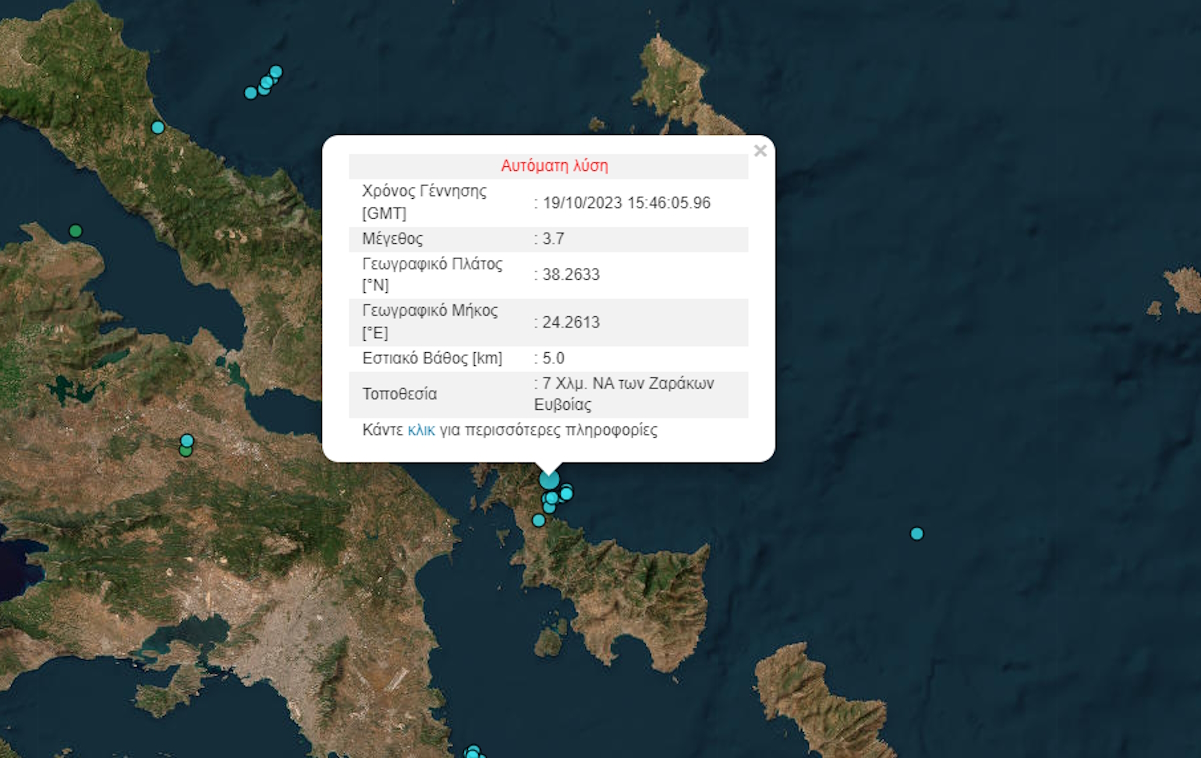Click the 'Γεωγραφικό Πλάτος [°N]' label

click(x=432, y=275)
